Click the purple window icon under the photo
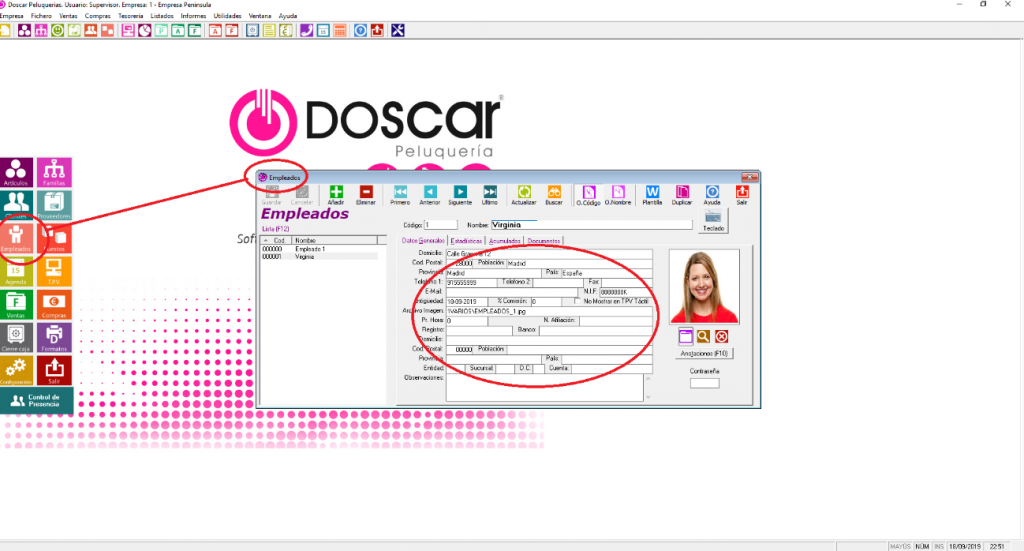The image size is (1024, 551). point(685,337)
